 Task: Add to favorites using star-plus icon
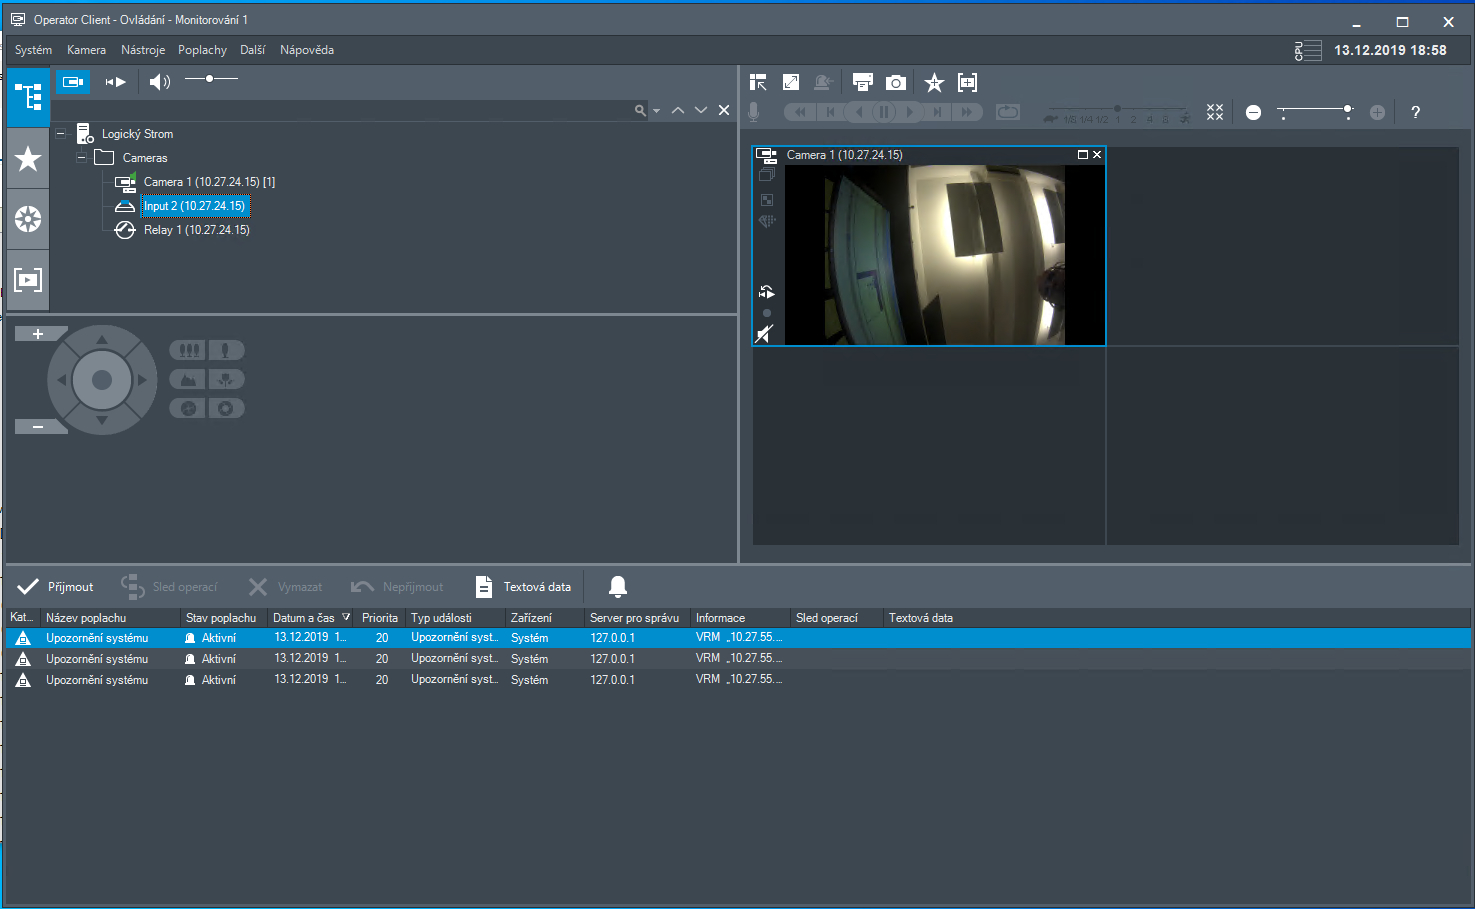[934, 83]
